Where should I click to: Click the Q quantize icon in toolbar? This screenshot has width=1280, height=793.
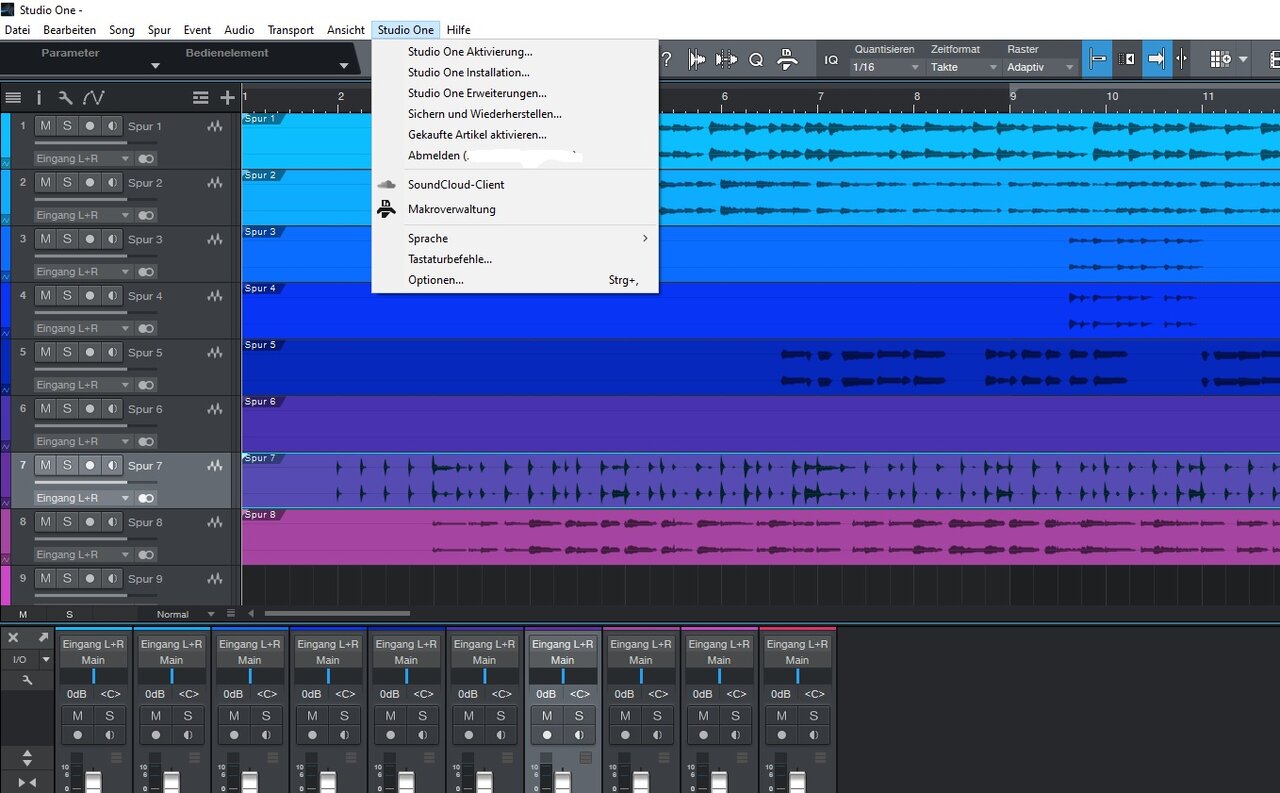(x=756, y=60)
